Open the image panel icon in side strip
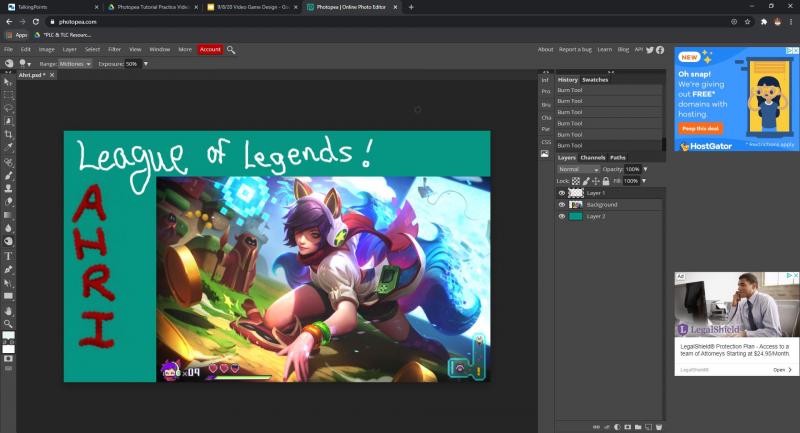This screenshot has height=433, width=800. (x=545, y=154)
